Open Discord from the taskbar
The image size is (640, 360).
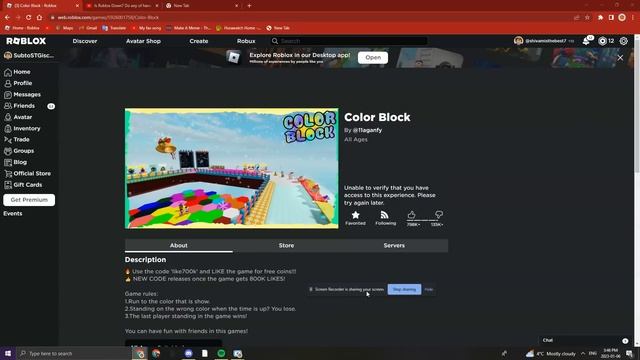(x=189, y=353)
